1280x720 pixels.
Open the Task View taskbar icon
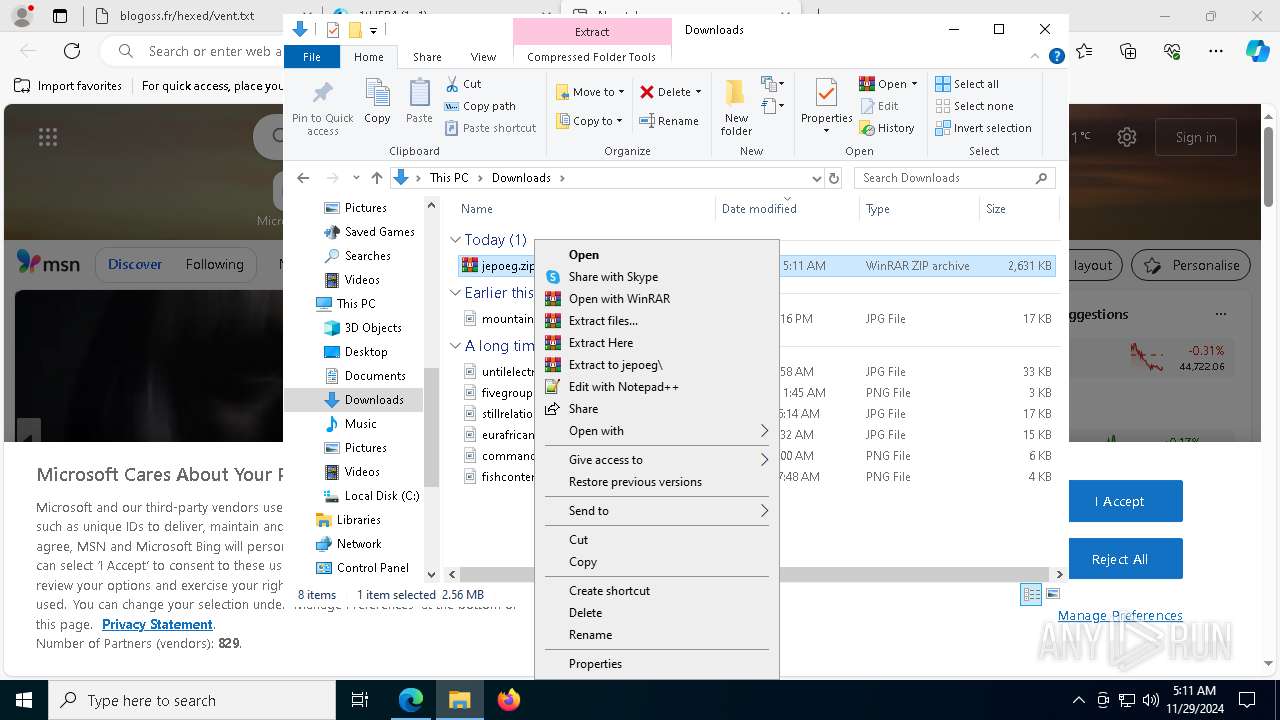point(360,701)
